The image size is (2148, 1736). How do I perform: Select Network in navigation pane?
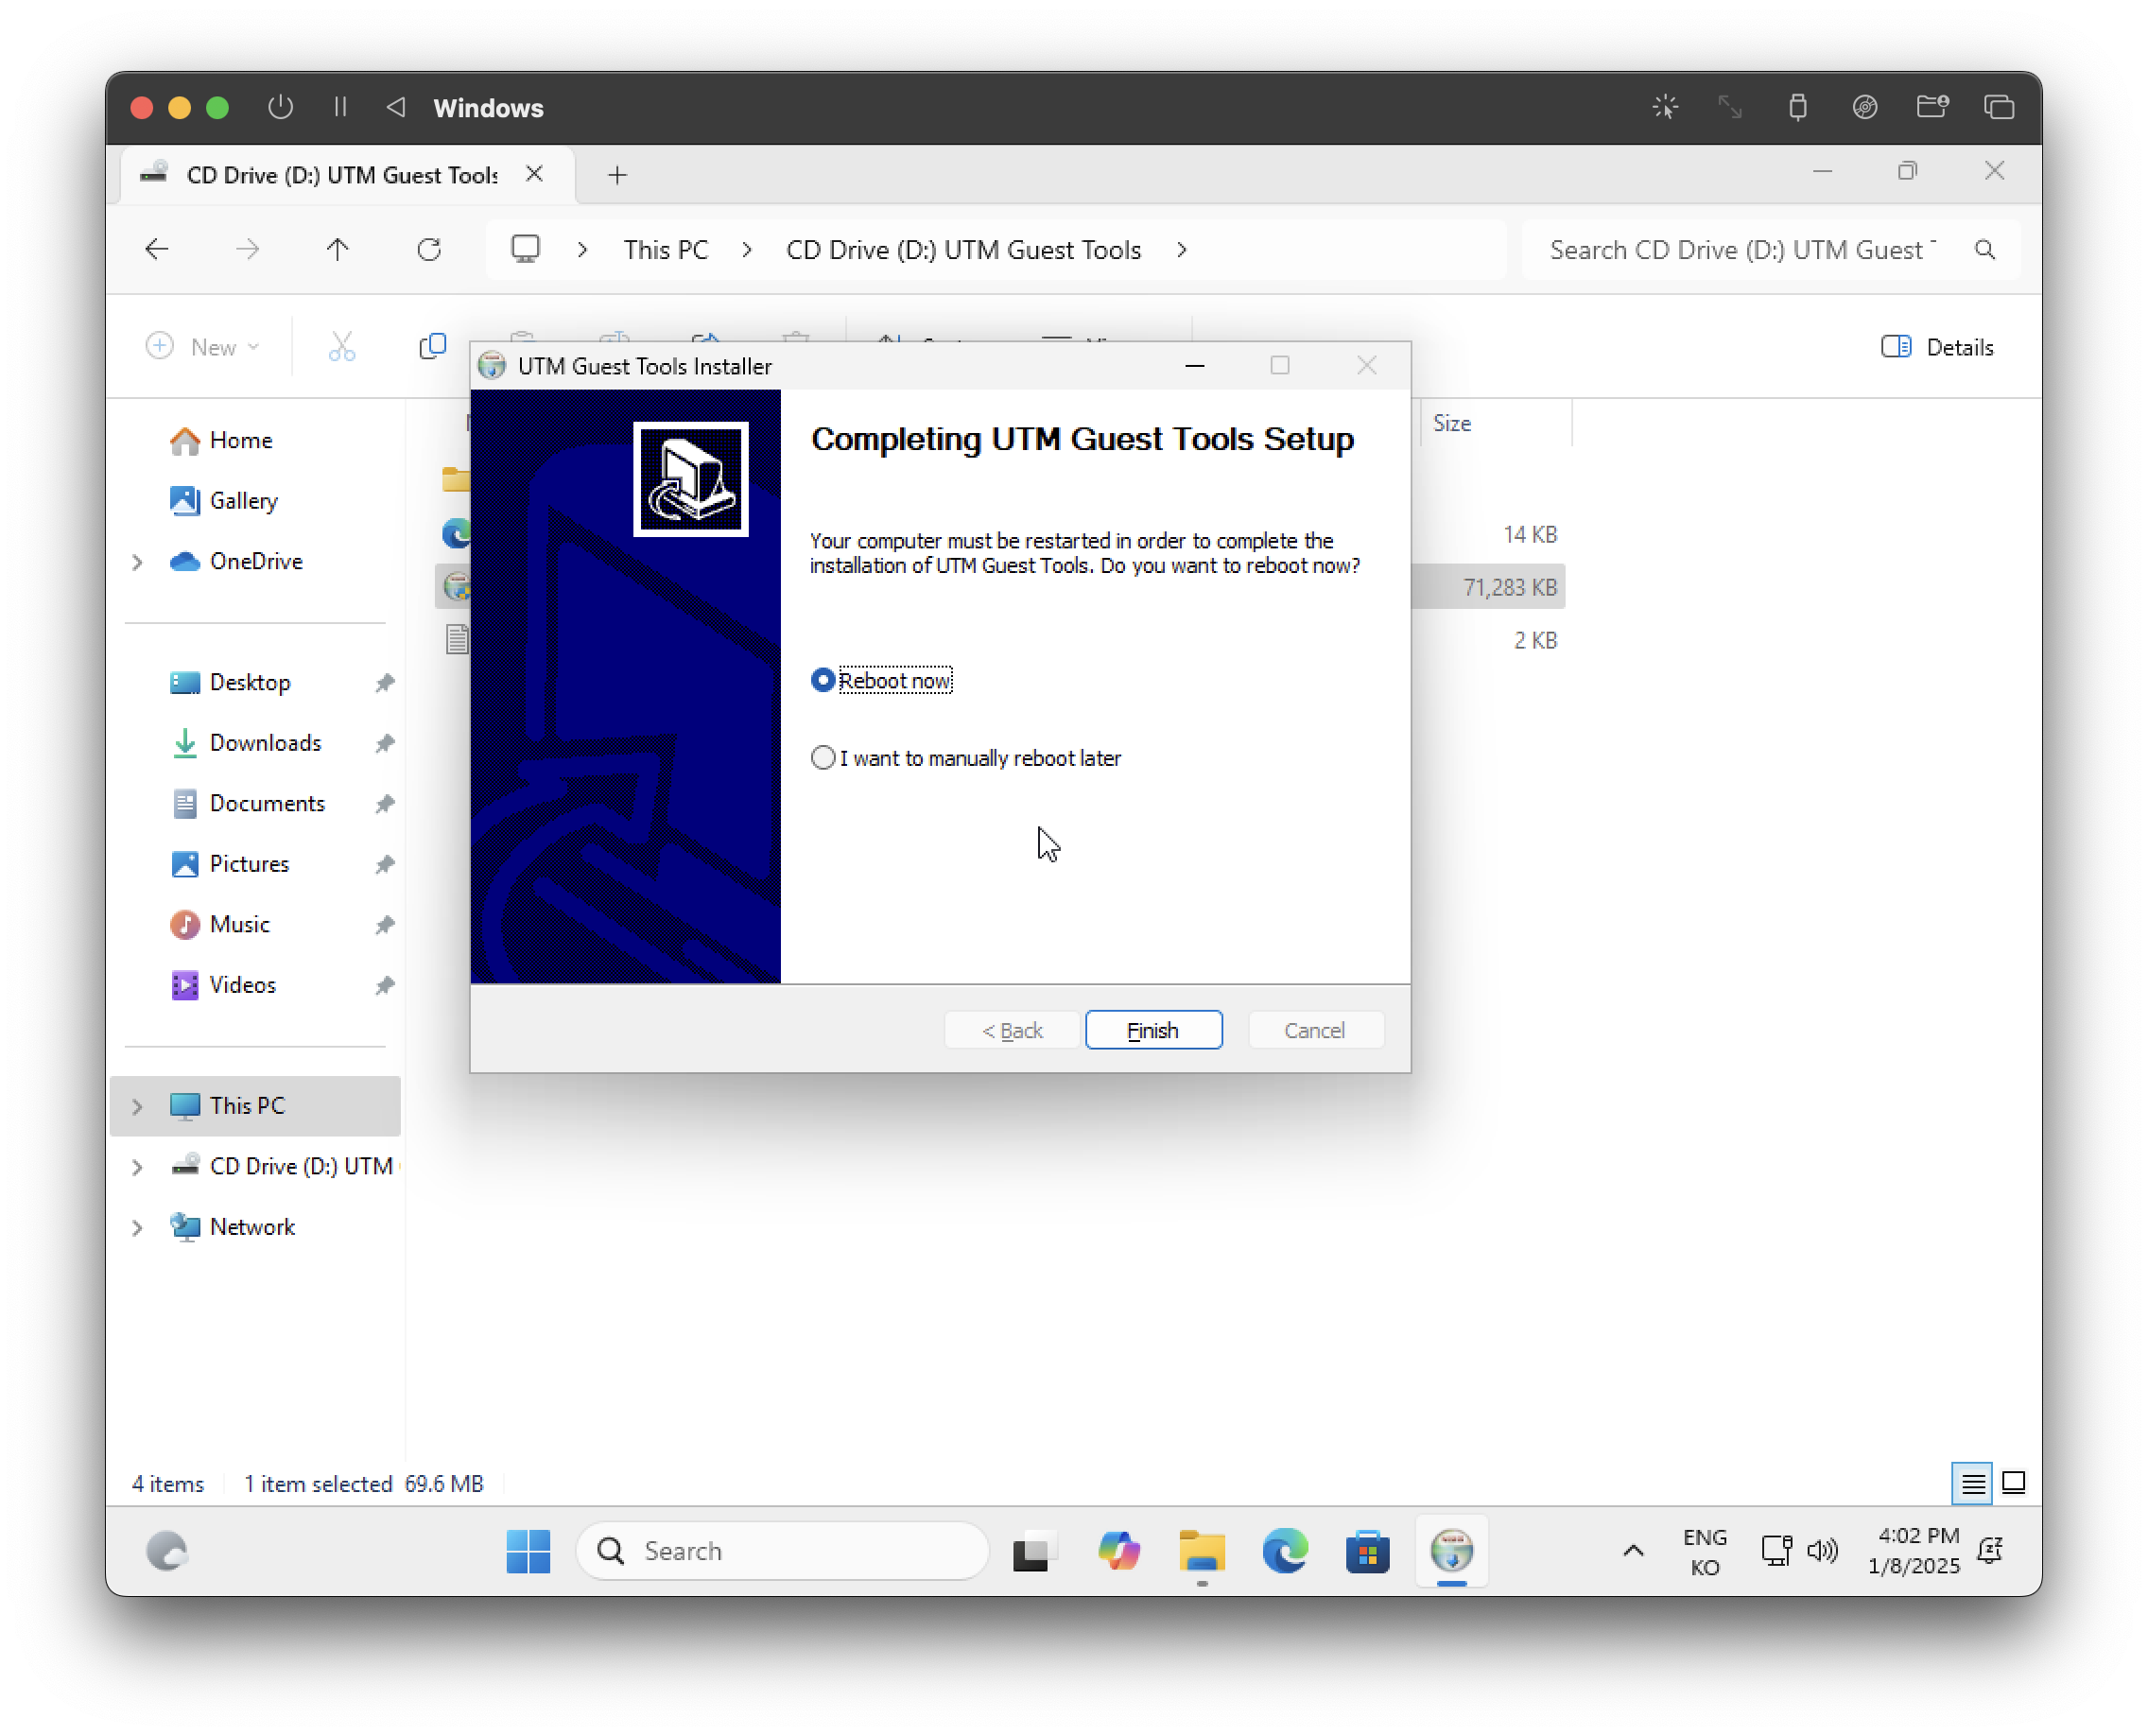coord(252,1227)
